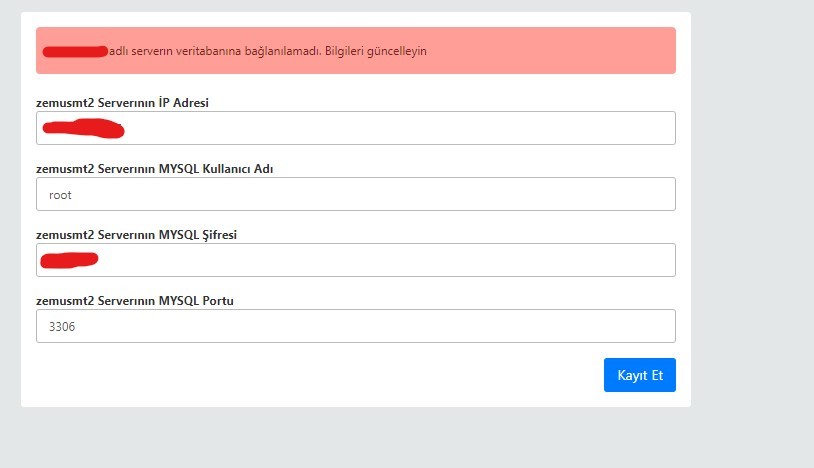Click the 'MYSQL Kullanıcı Adı' label text
Image resolution: width=814 pixels, height=468 pixels.
215,169
